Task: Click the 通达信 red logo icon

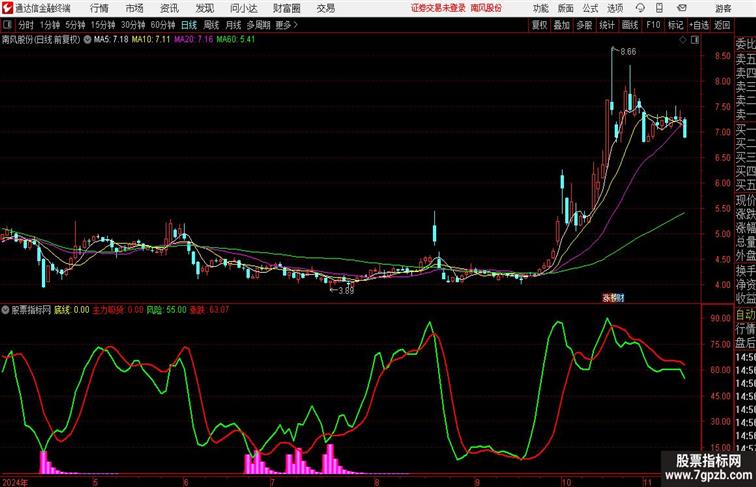Action: (7, 8)
